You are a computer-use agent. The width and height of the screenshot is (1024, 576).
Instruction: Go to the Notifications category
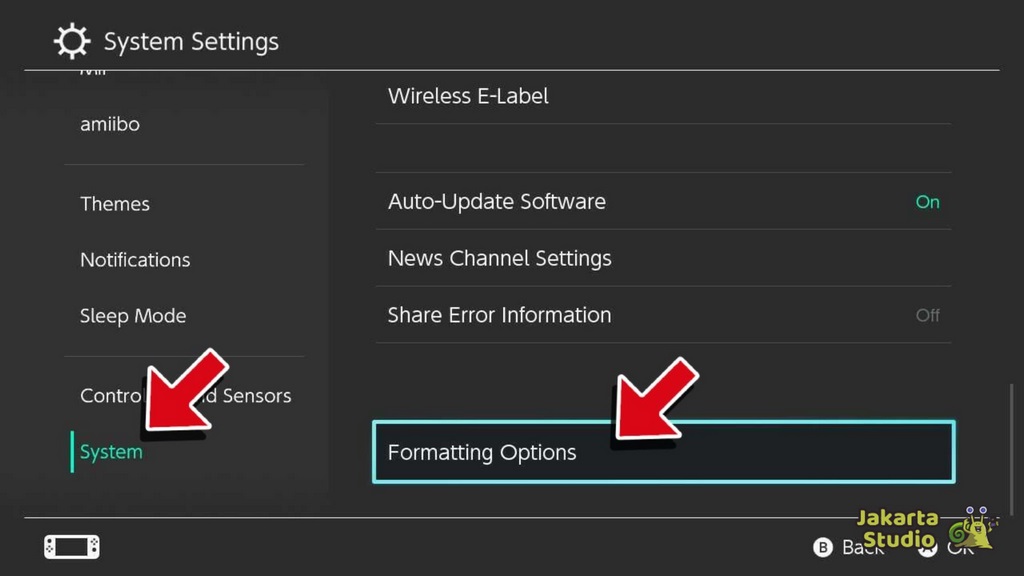pyautogui.click(x=135, y=260)
